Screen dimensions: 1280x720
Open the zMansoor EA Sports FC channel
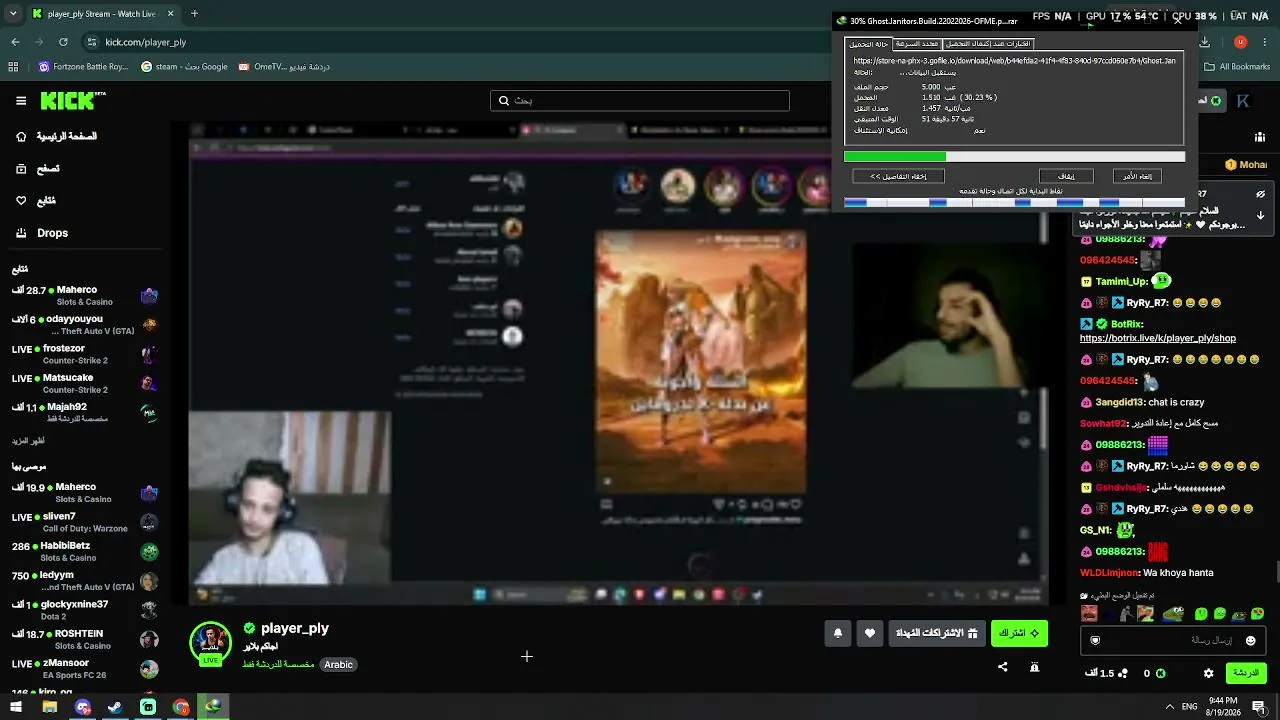85,668
